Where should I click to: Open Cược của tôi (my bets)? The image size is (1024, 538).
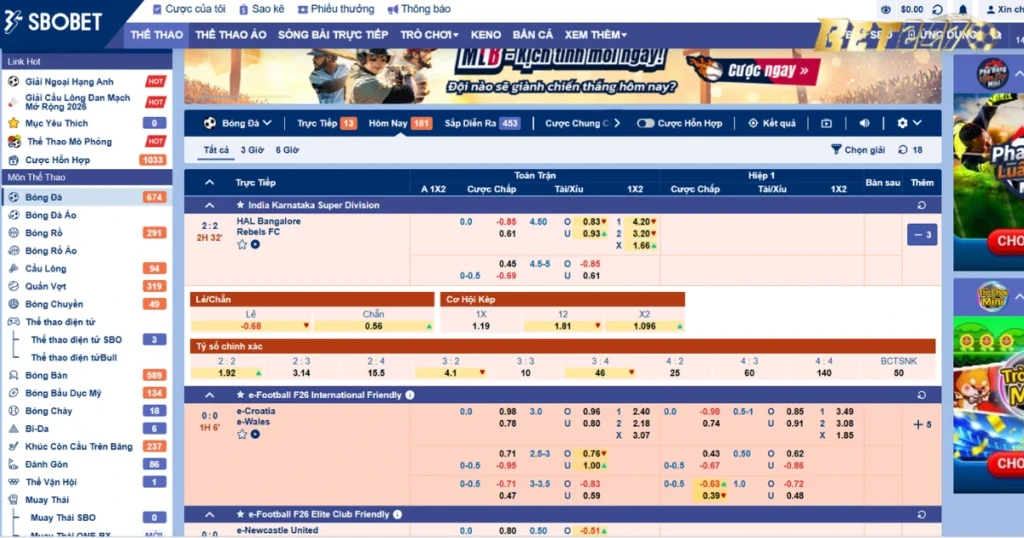[x=189, y=9]
